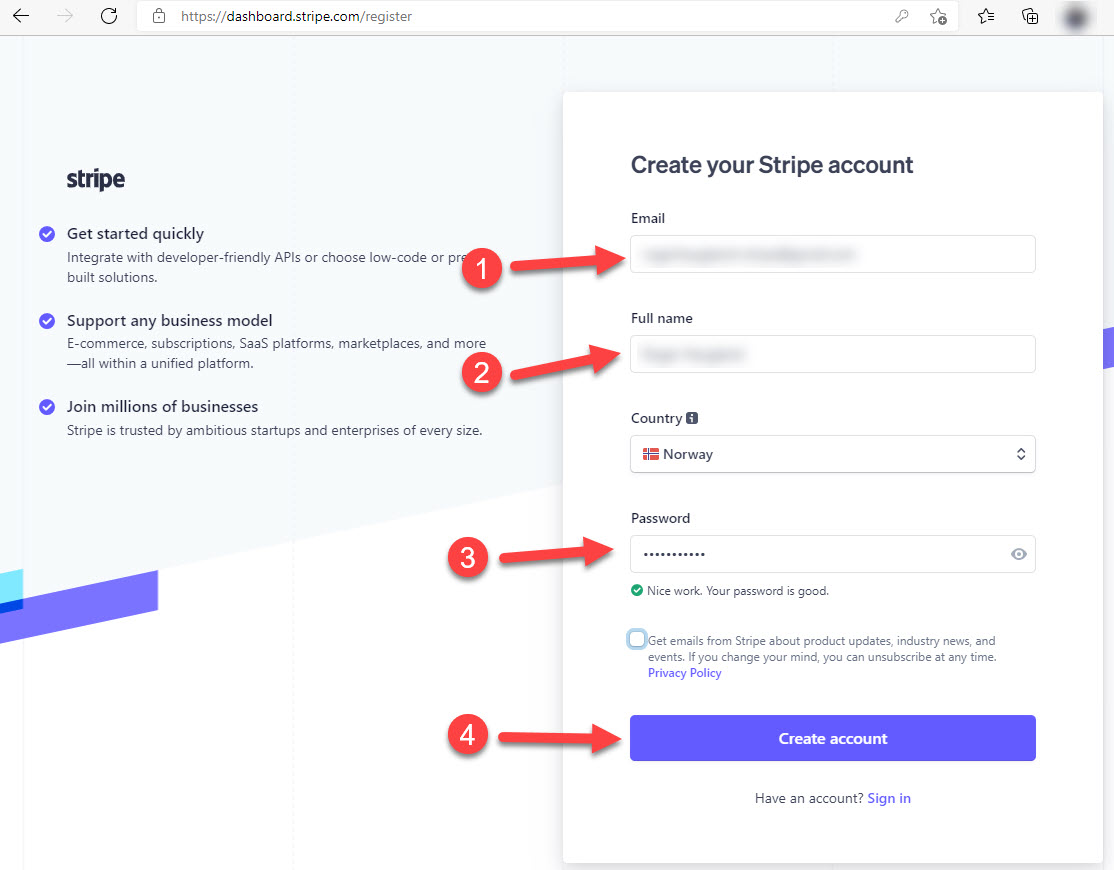
Task: Follow the Sign in link
Action: click(889, 798)
